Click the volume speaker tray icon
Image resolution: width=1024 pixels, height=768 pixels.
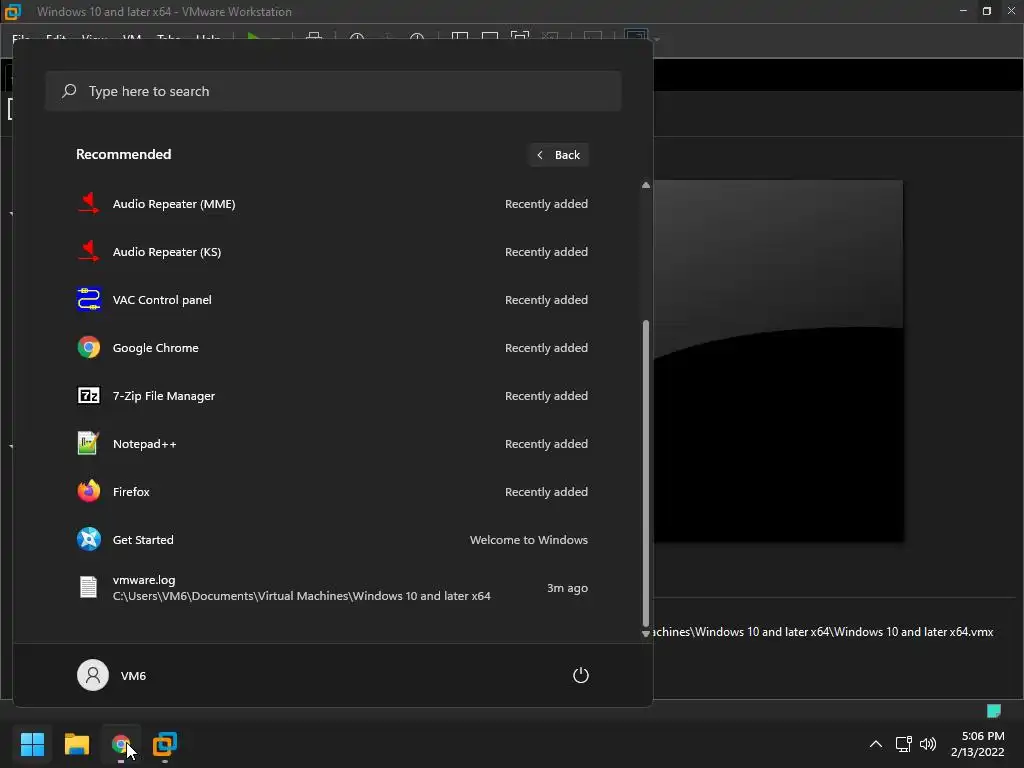(x=927, y=744)
